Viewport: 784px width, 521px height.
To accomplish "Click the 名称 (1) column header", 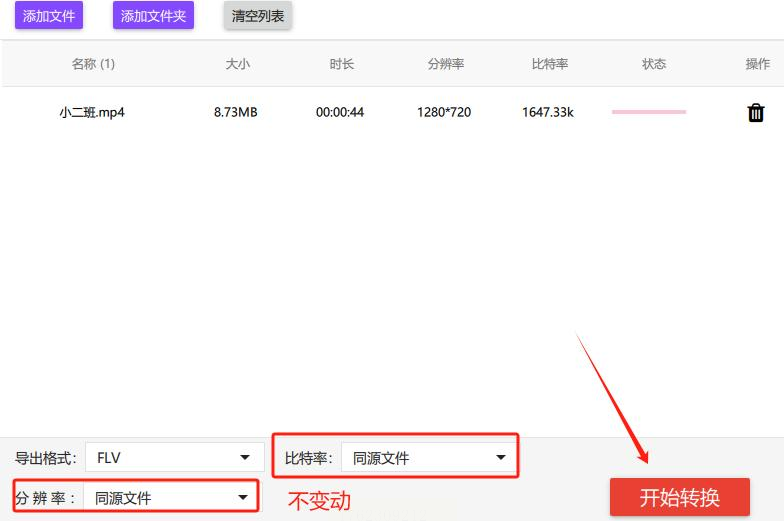I will tap(94, 64).
